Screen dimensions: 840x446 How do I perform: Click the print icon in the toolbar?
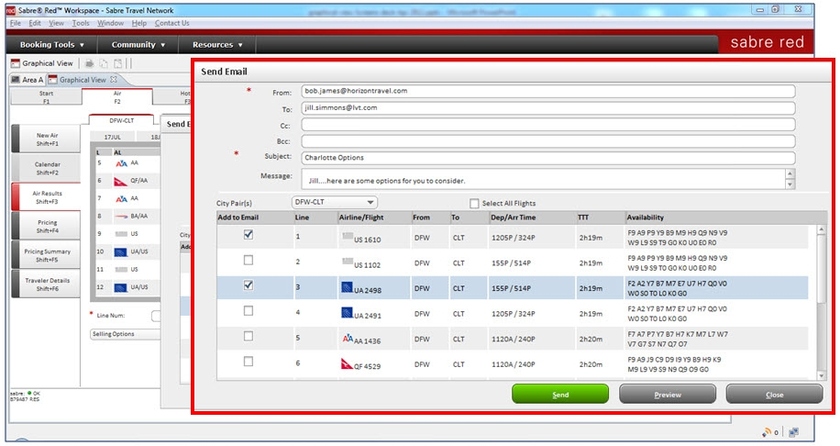(x=87, y=63)
